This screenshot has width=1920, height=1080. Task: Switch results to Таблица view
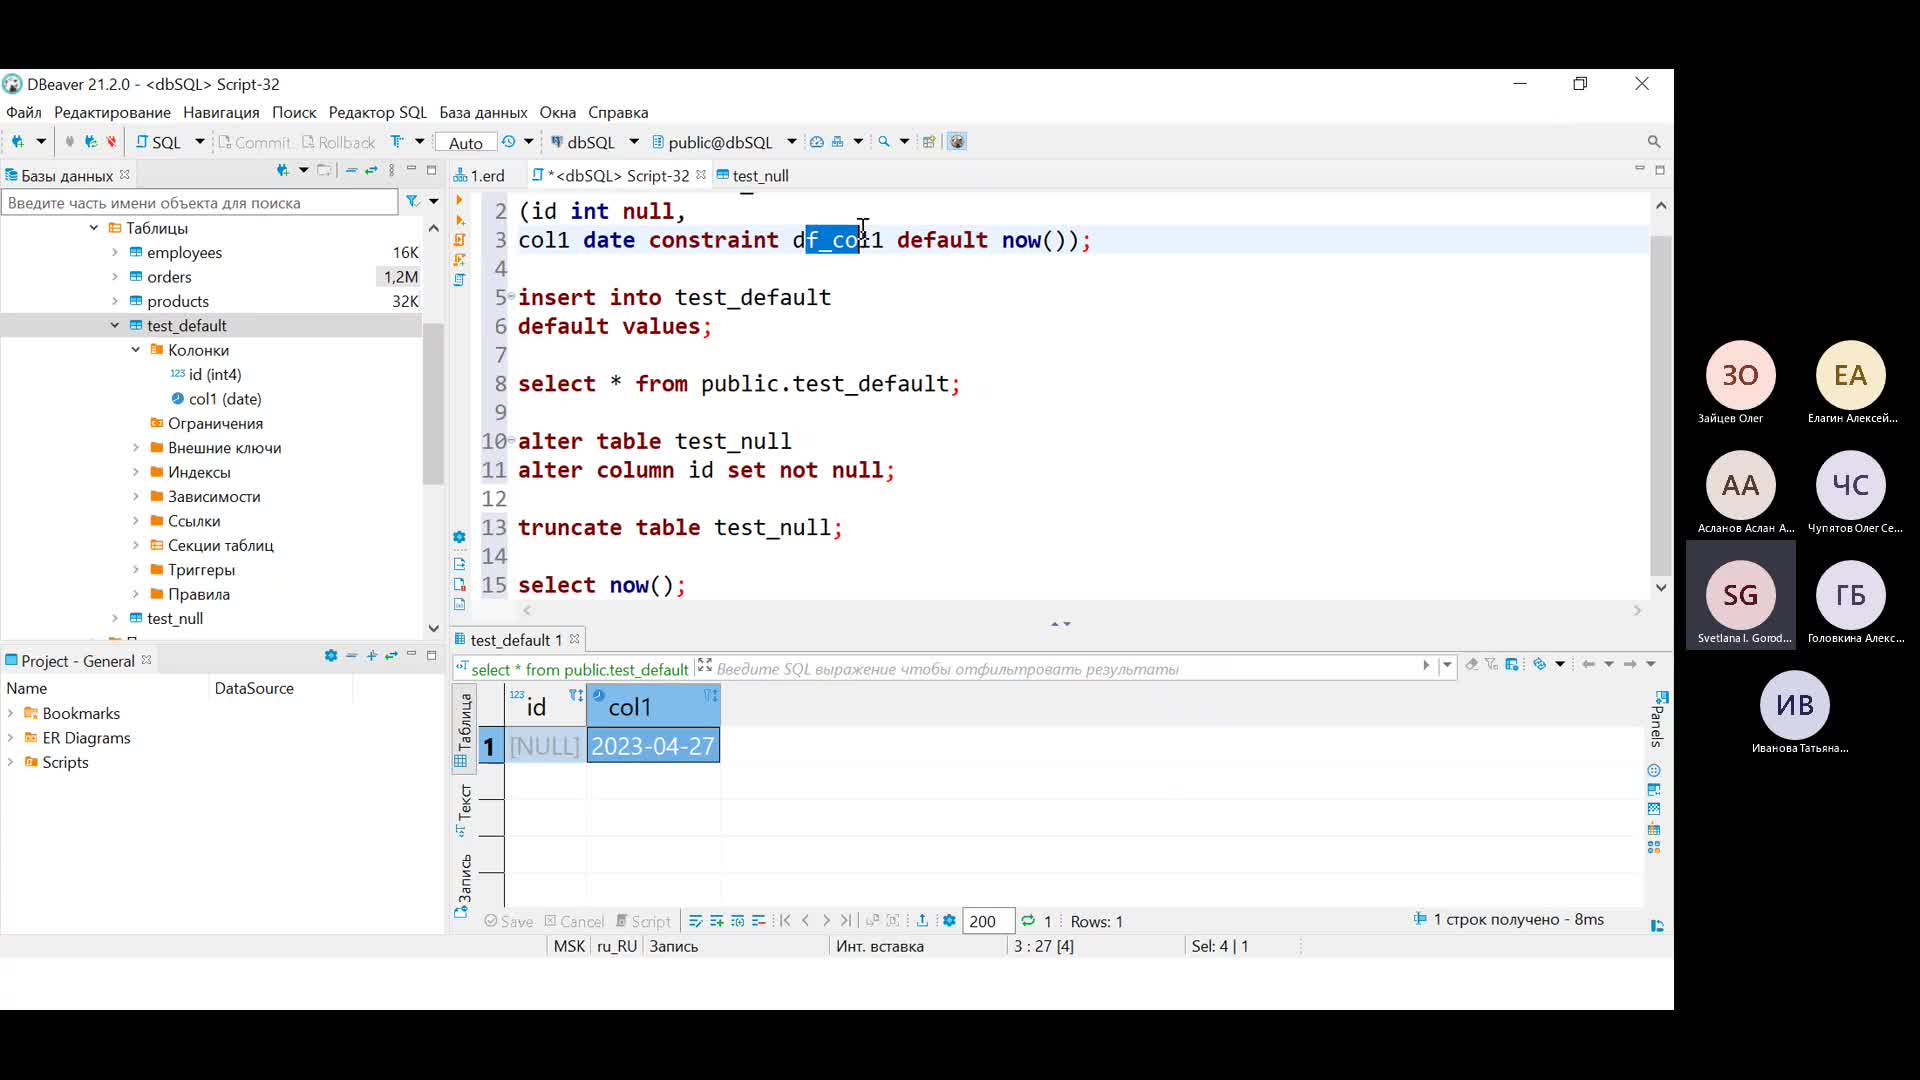pyautogui.click(x=465, y=730)
